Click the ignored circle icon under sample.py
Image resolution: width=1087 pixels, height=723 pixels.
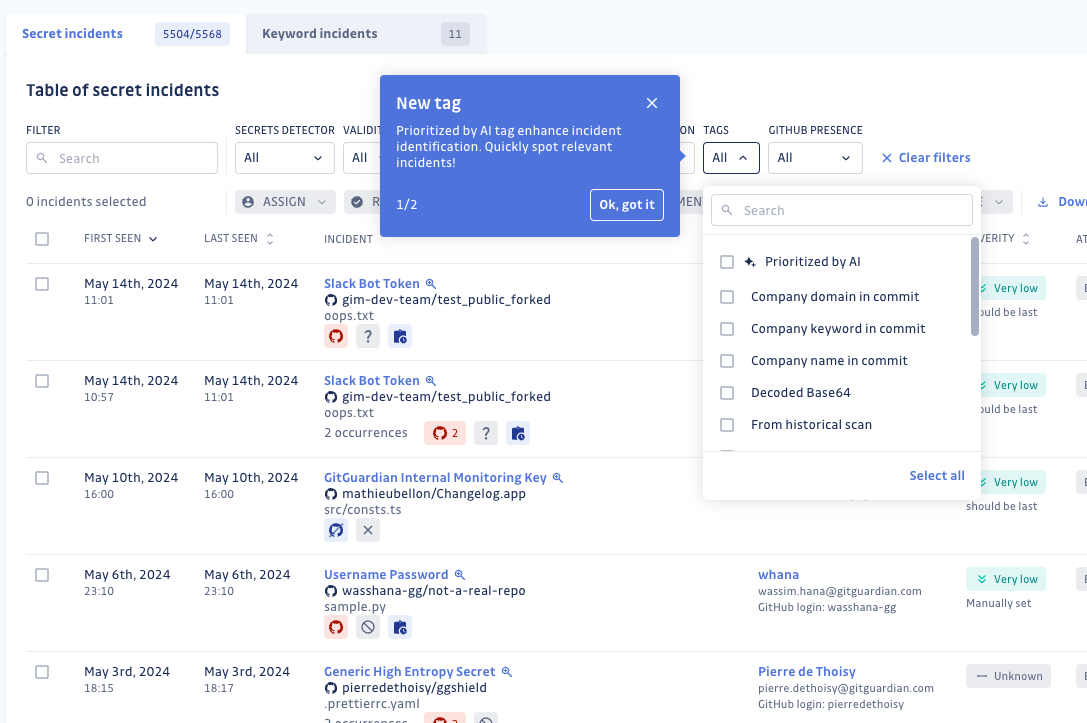coord(368,627)
